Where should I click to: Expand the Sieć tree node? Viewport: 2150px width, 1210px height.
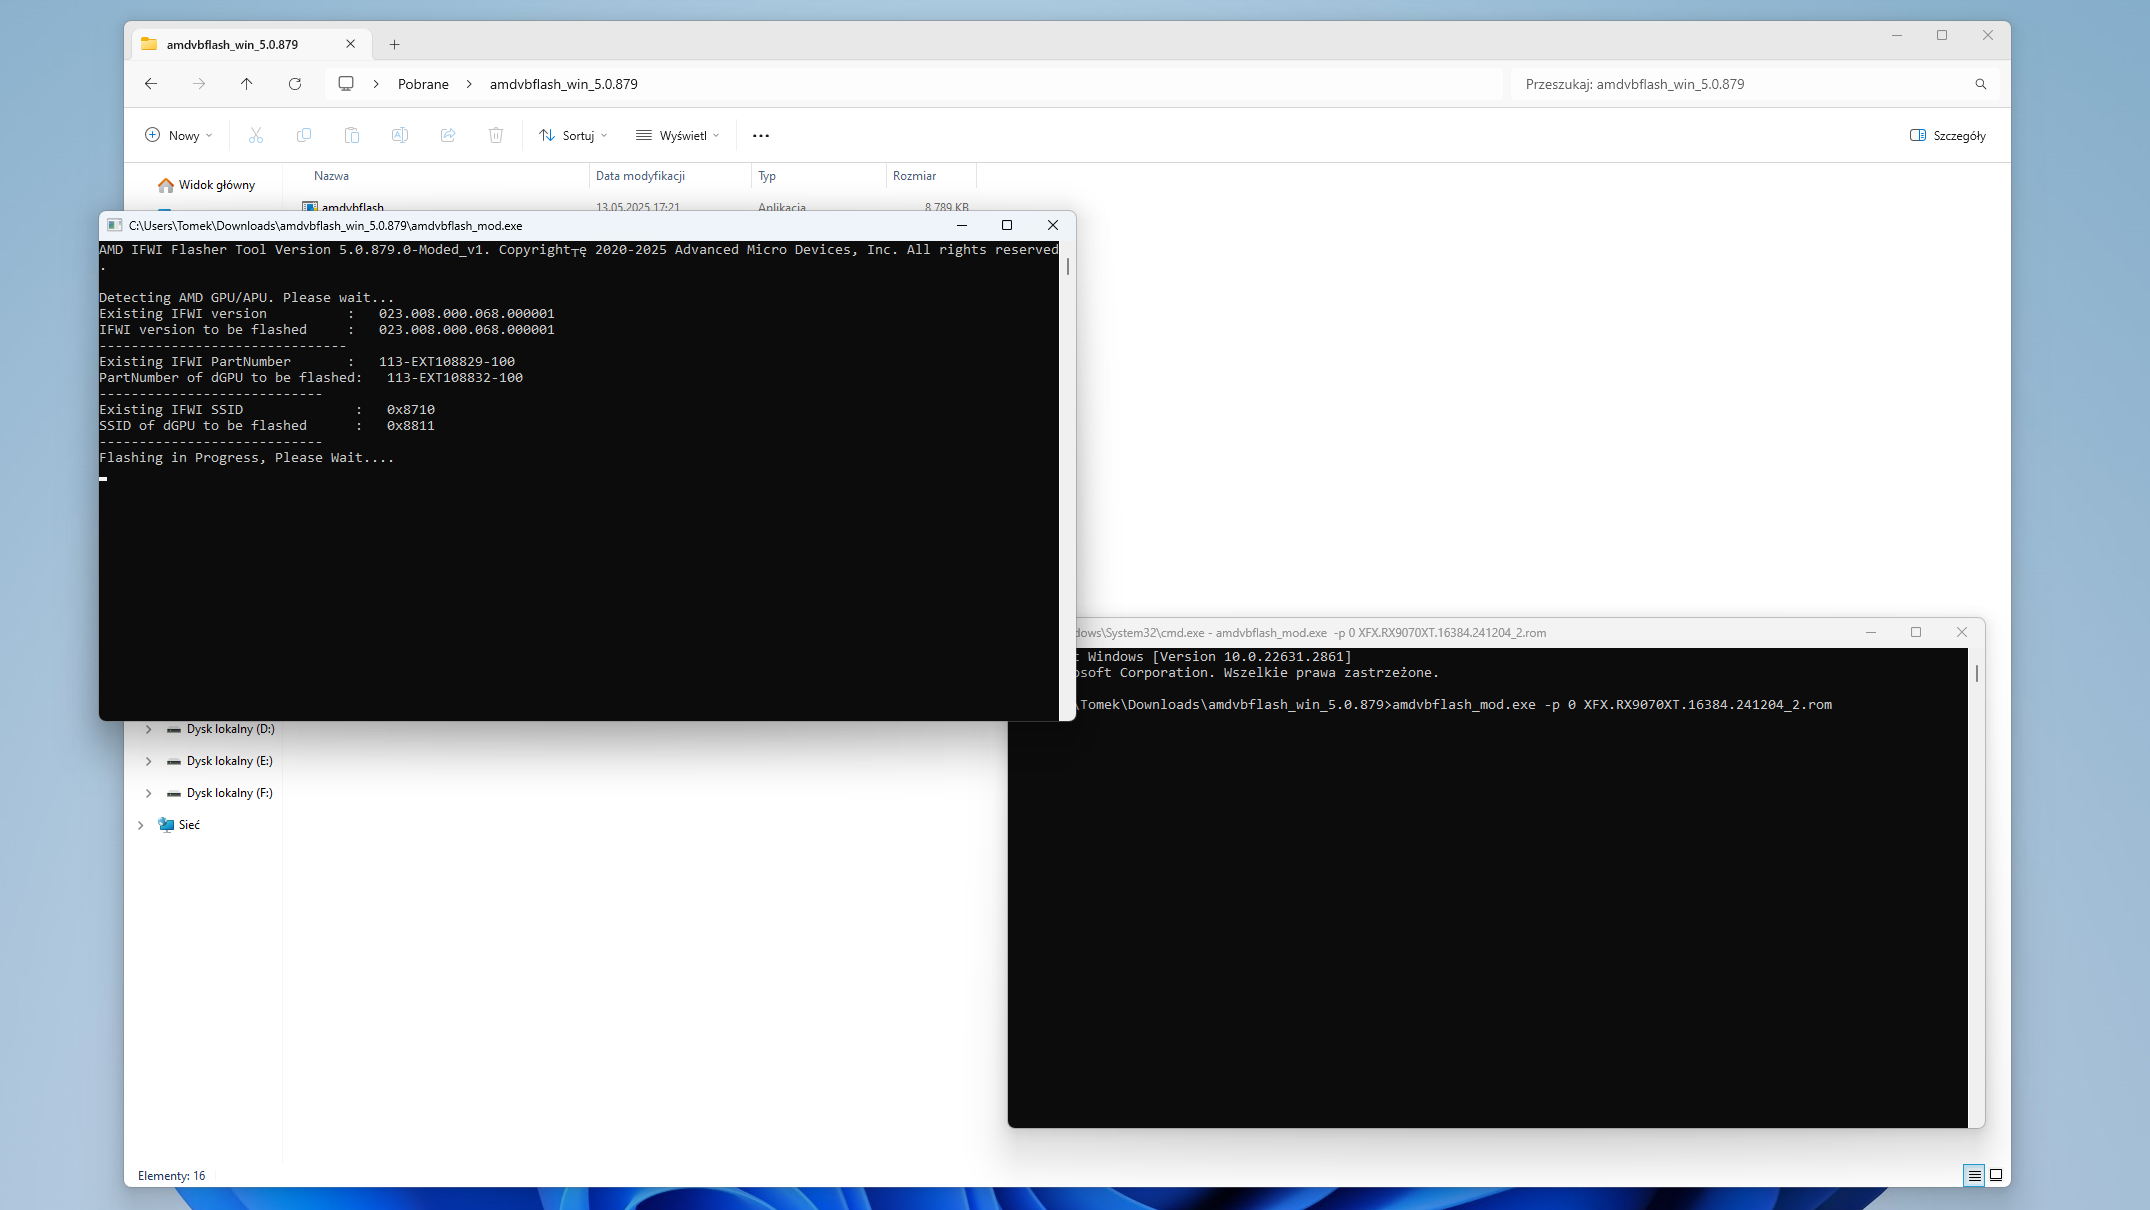point(141,825)
